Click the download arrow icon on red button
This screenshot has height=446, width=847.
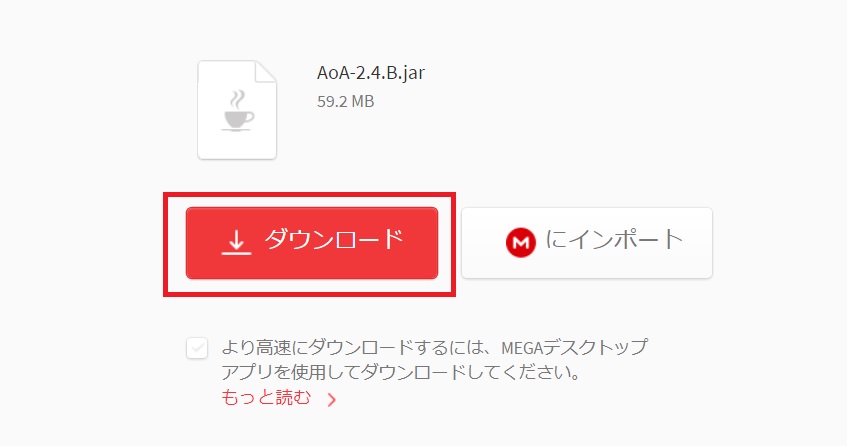coord(236,242)
